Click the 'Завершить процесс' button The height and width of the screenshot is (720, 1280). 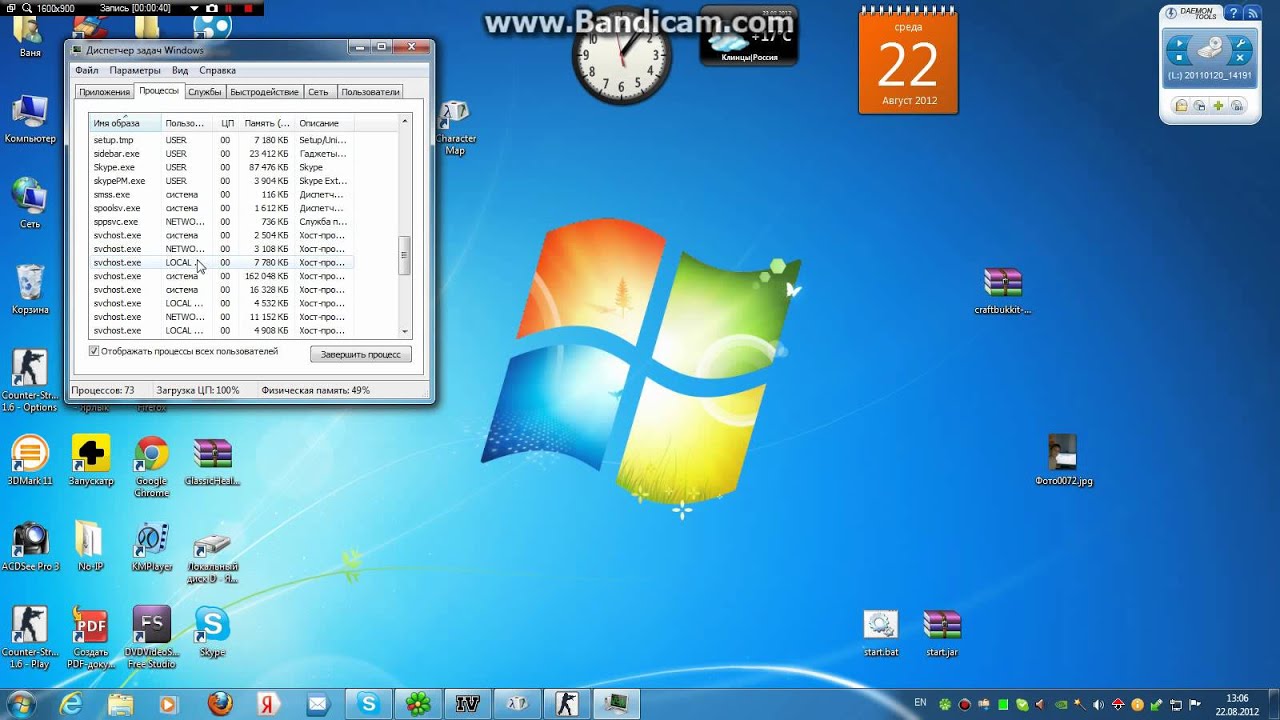tap(361, 354)
